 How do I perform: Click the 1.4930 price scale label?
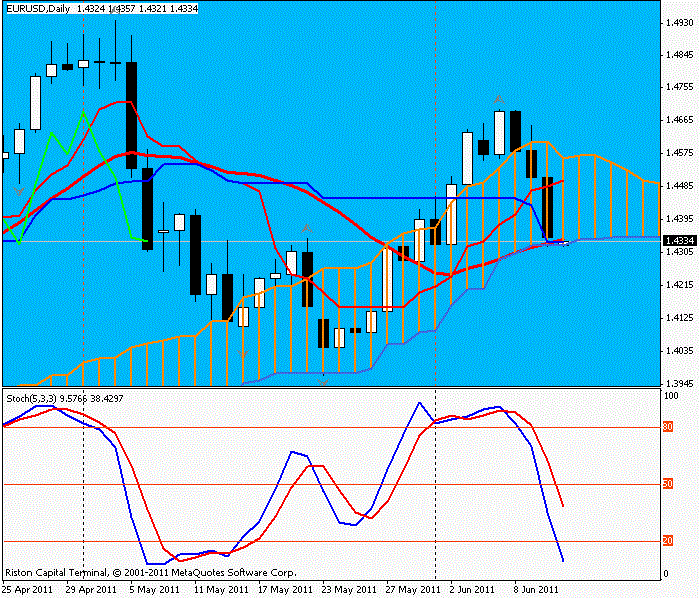[679, 22]
